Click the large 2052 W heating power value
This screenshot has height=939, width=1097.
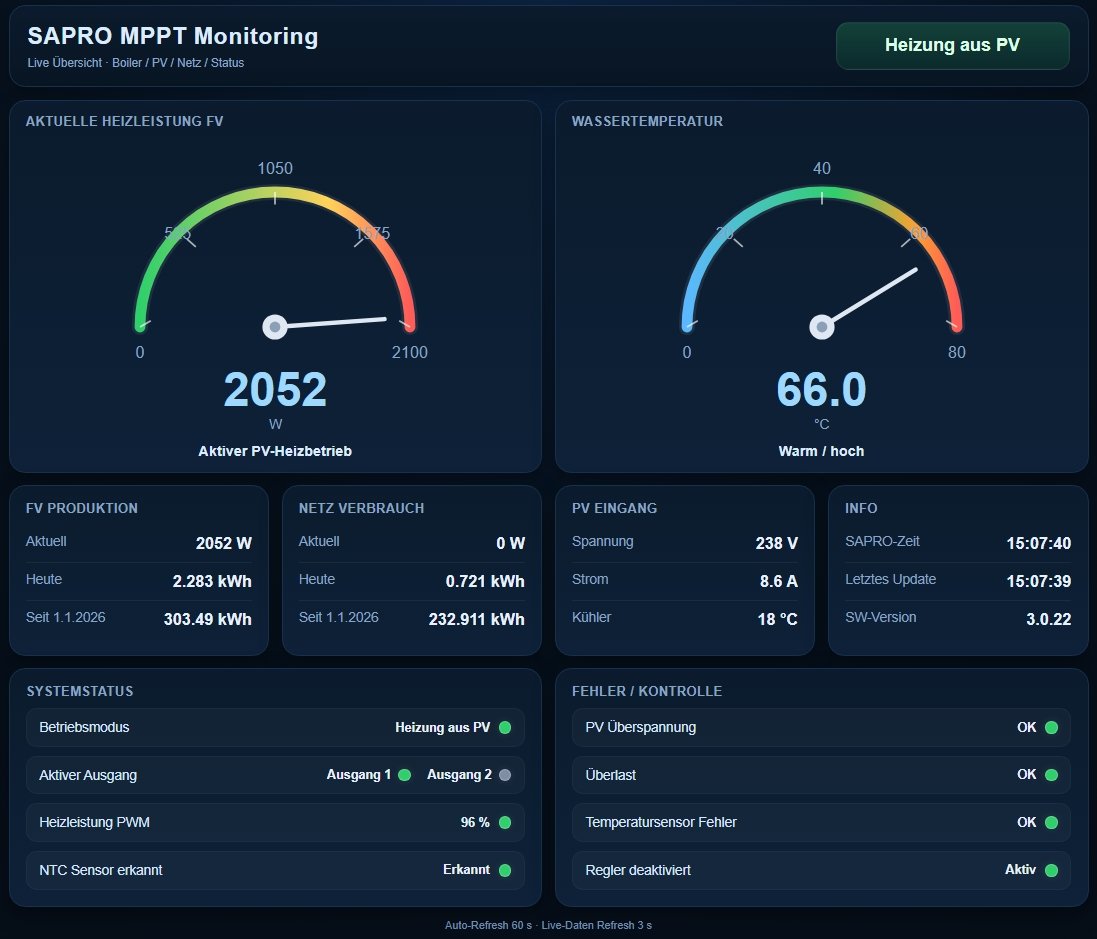[275, 390]
